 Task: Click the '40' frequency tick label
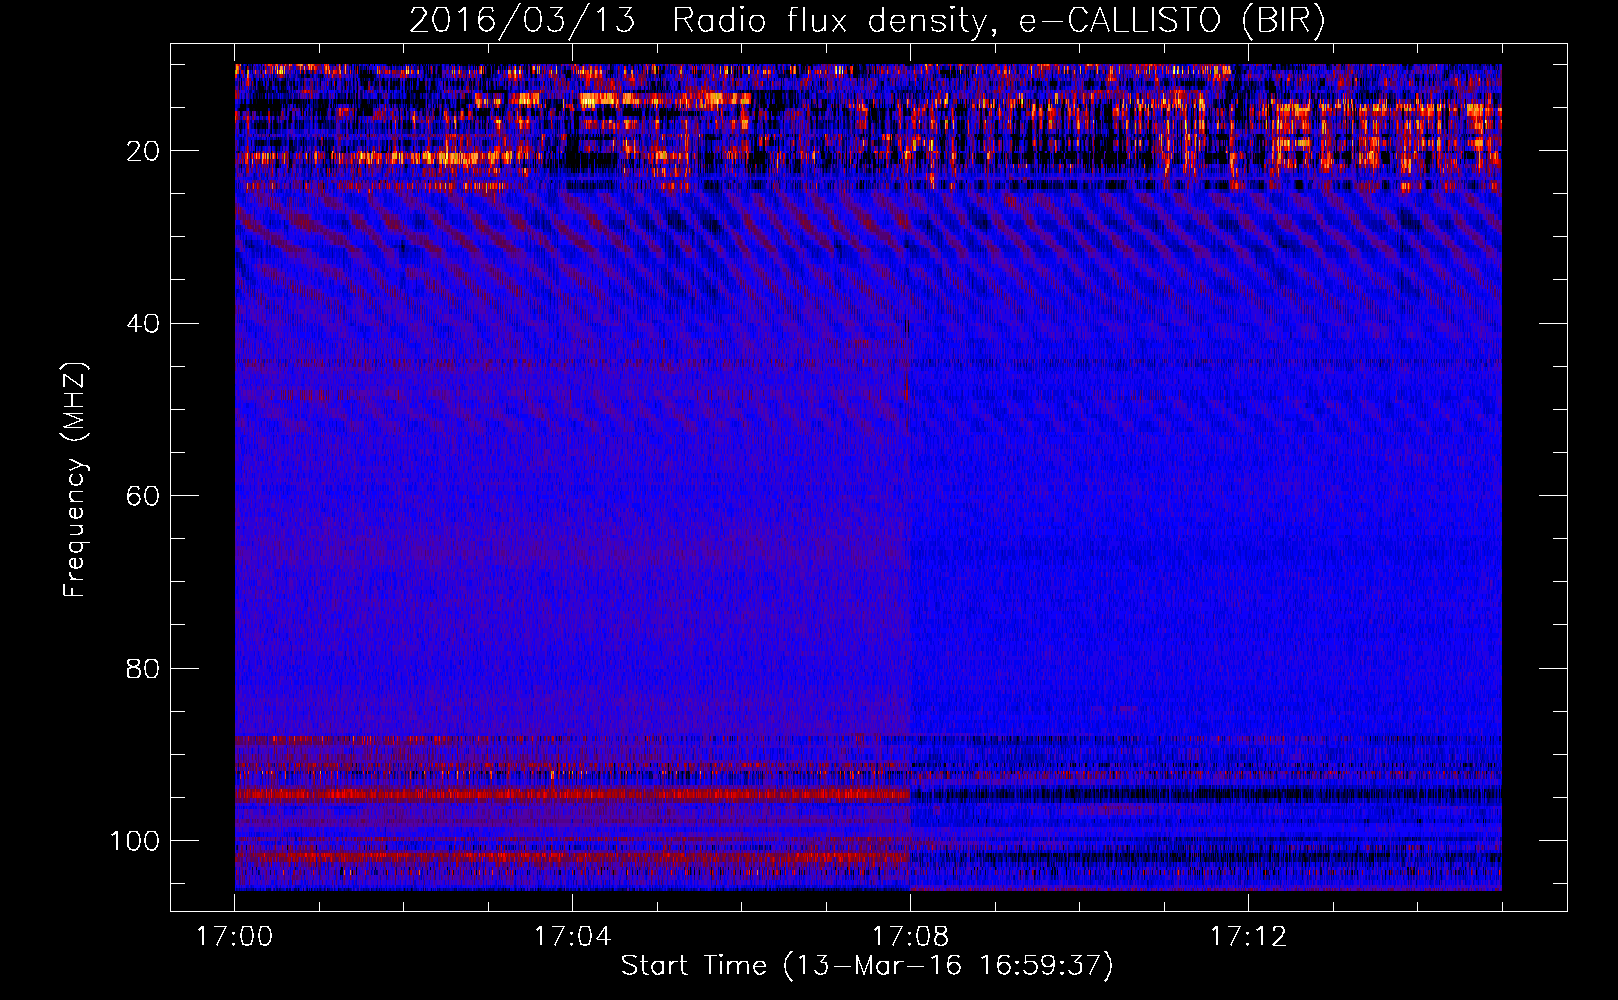pyautogui.click(x=143, y=324)
